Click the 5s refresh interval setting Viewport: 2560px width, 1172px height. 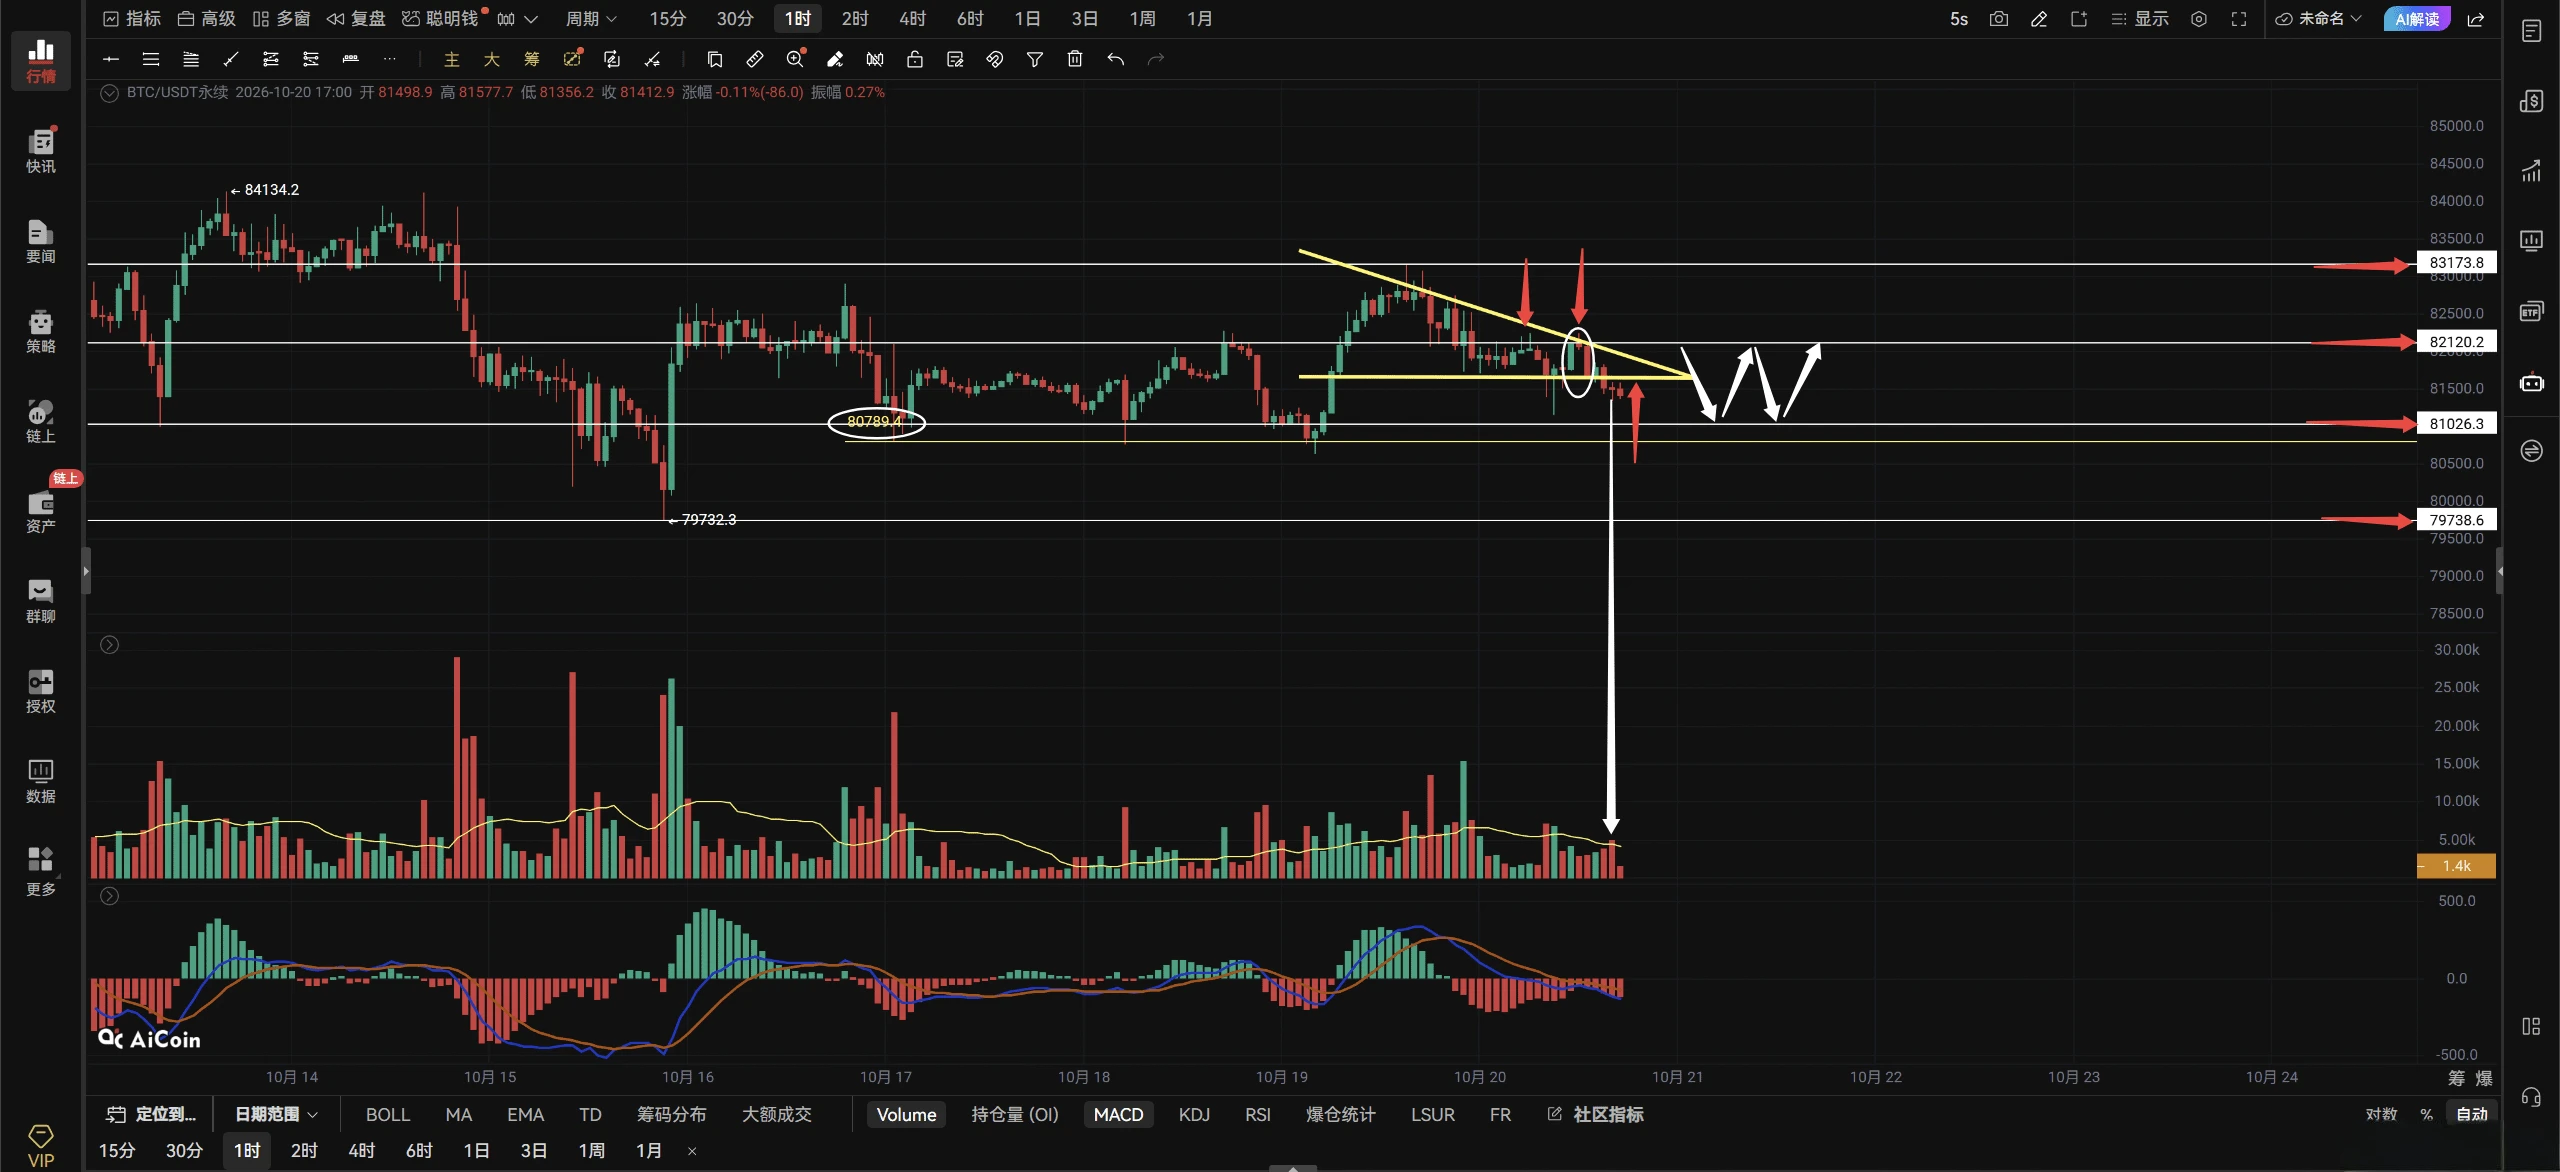click(x=1958, y=19)
